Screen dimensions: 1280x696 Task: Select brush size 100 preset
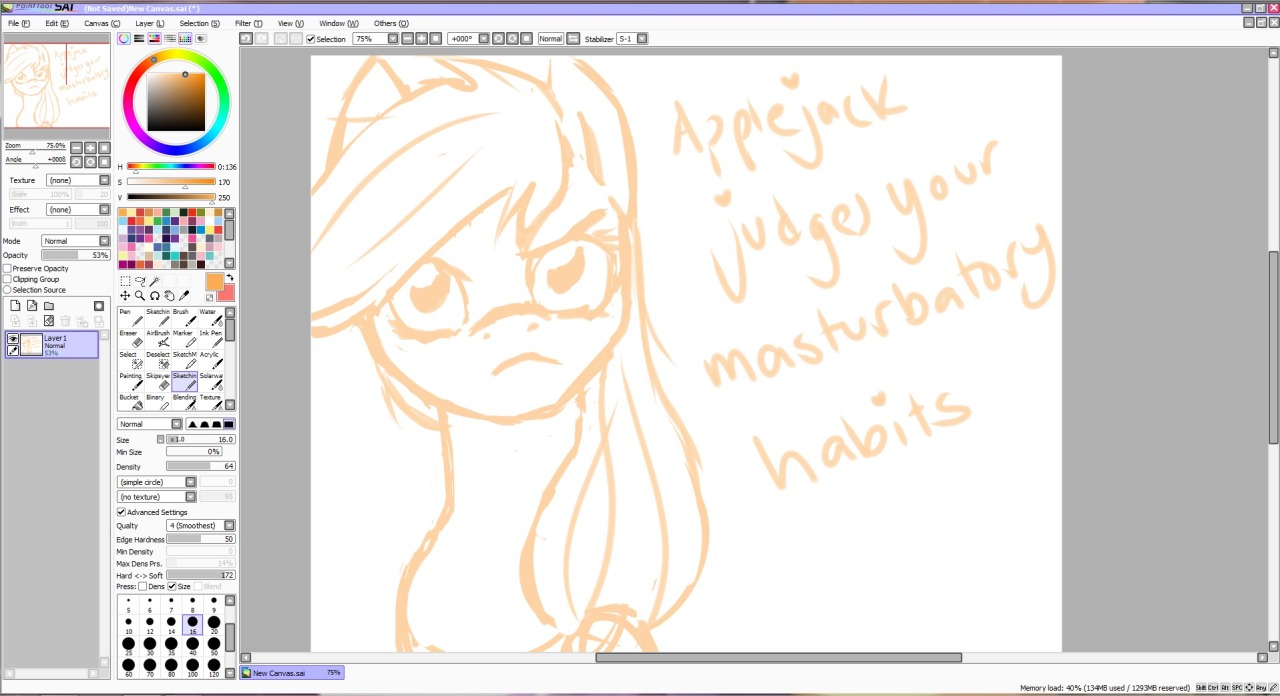click(192, 668)
